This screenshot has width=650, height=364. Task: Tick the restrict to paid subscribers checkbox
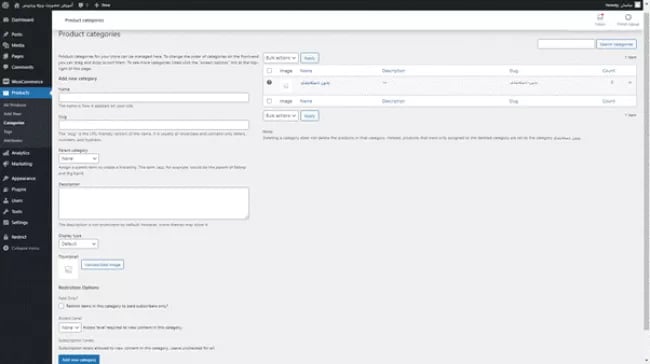[61, 306]
